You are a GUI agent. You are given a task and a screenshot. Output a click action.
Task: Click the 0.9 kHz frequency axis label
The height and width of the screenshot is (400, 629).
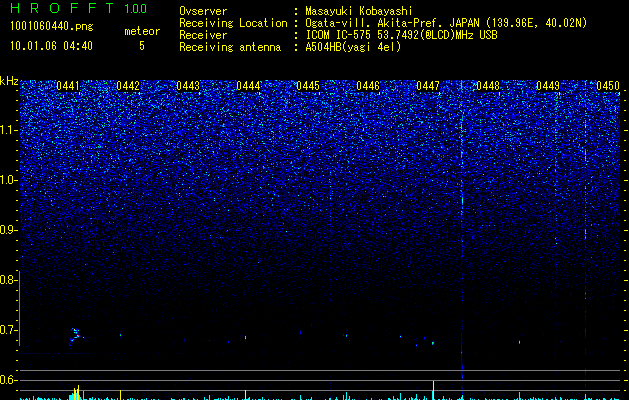tap(8, 230)
